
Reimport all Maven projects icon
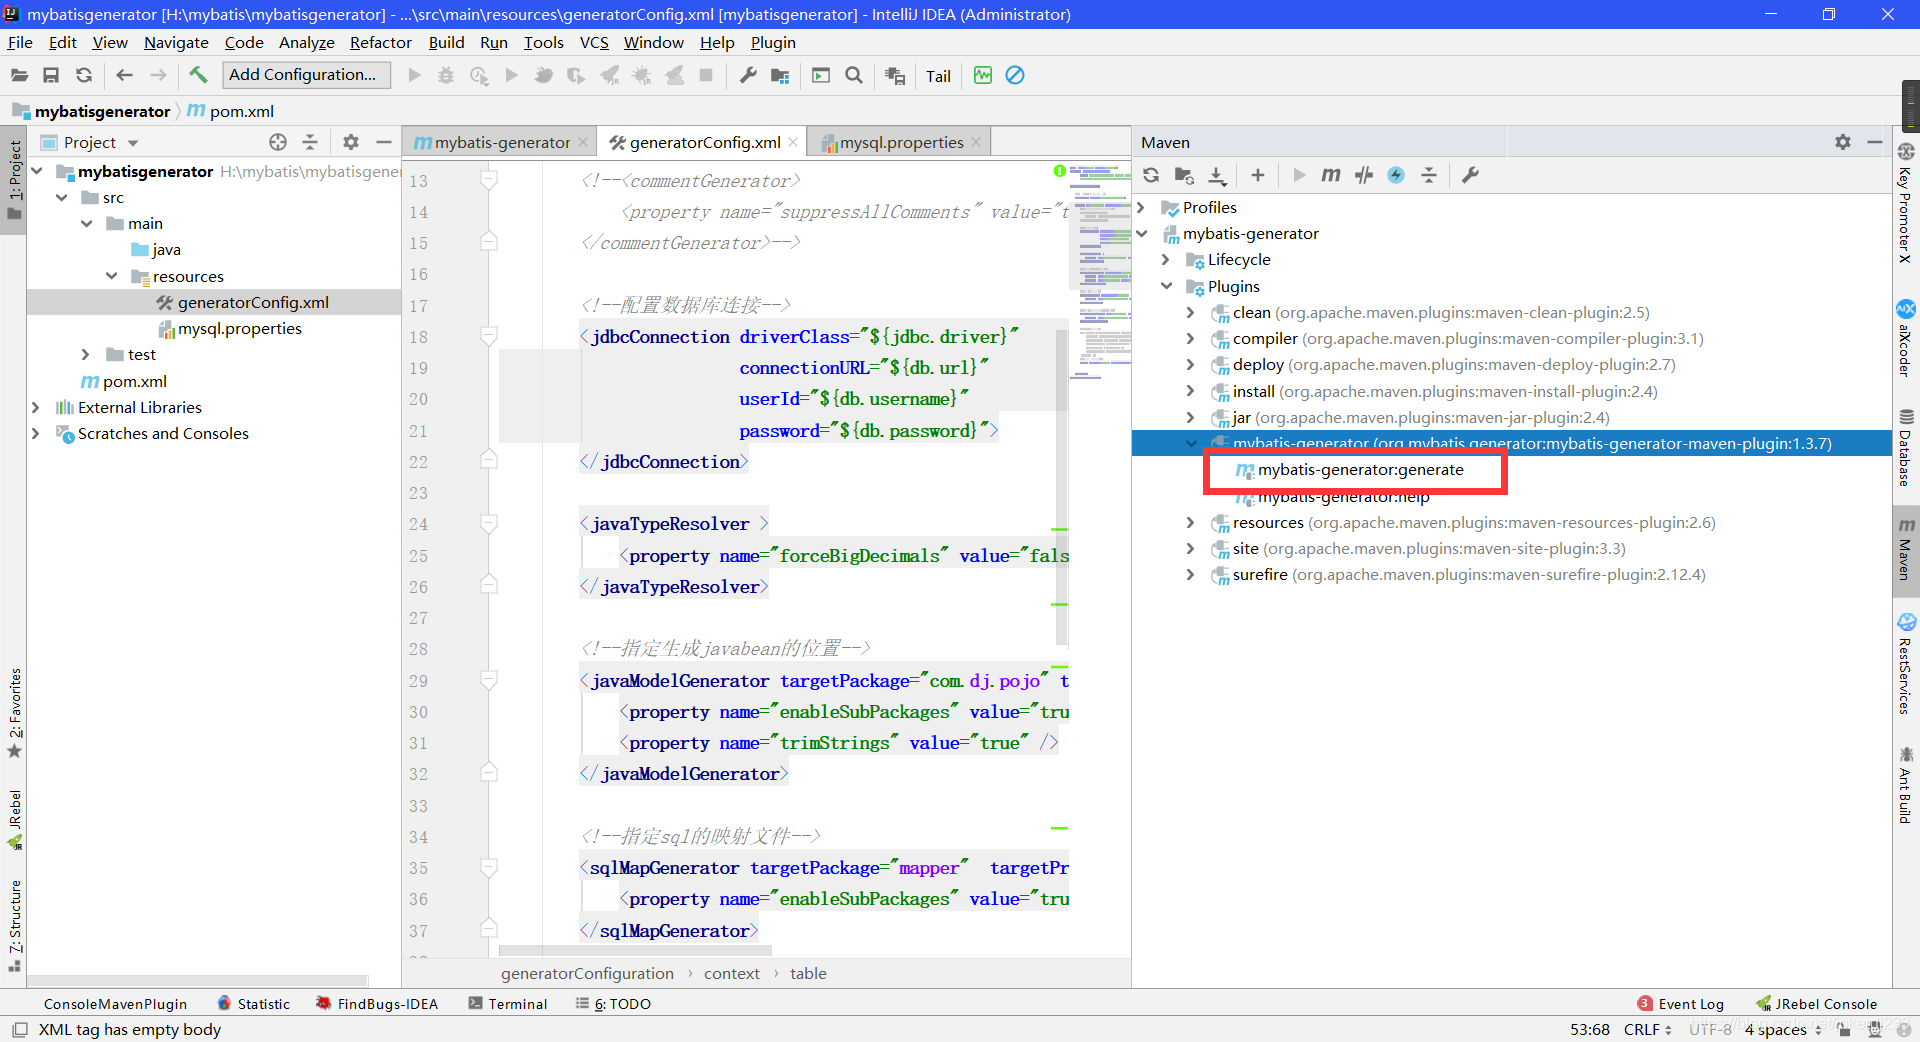pyautogui.click(x=1151, y=175)
